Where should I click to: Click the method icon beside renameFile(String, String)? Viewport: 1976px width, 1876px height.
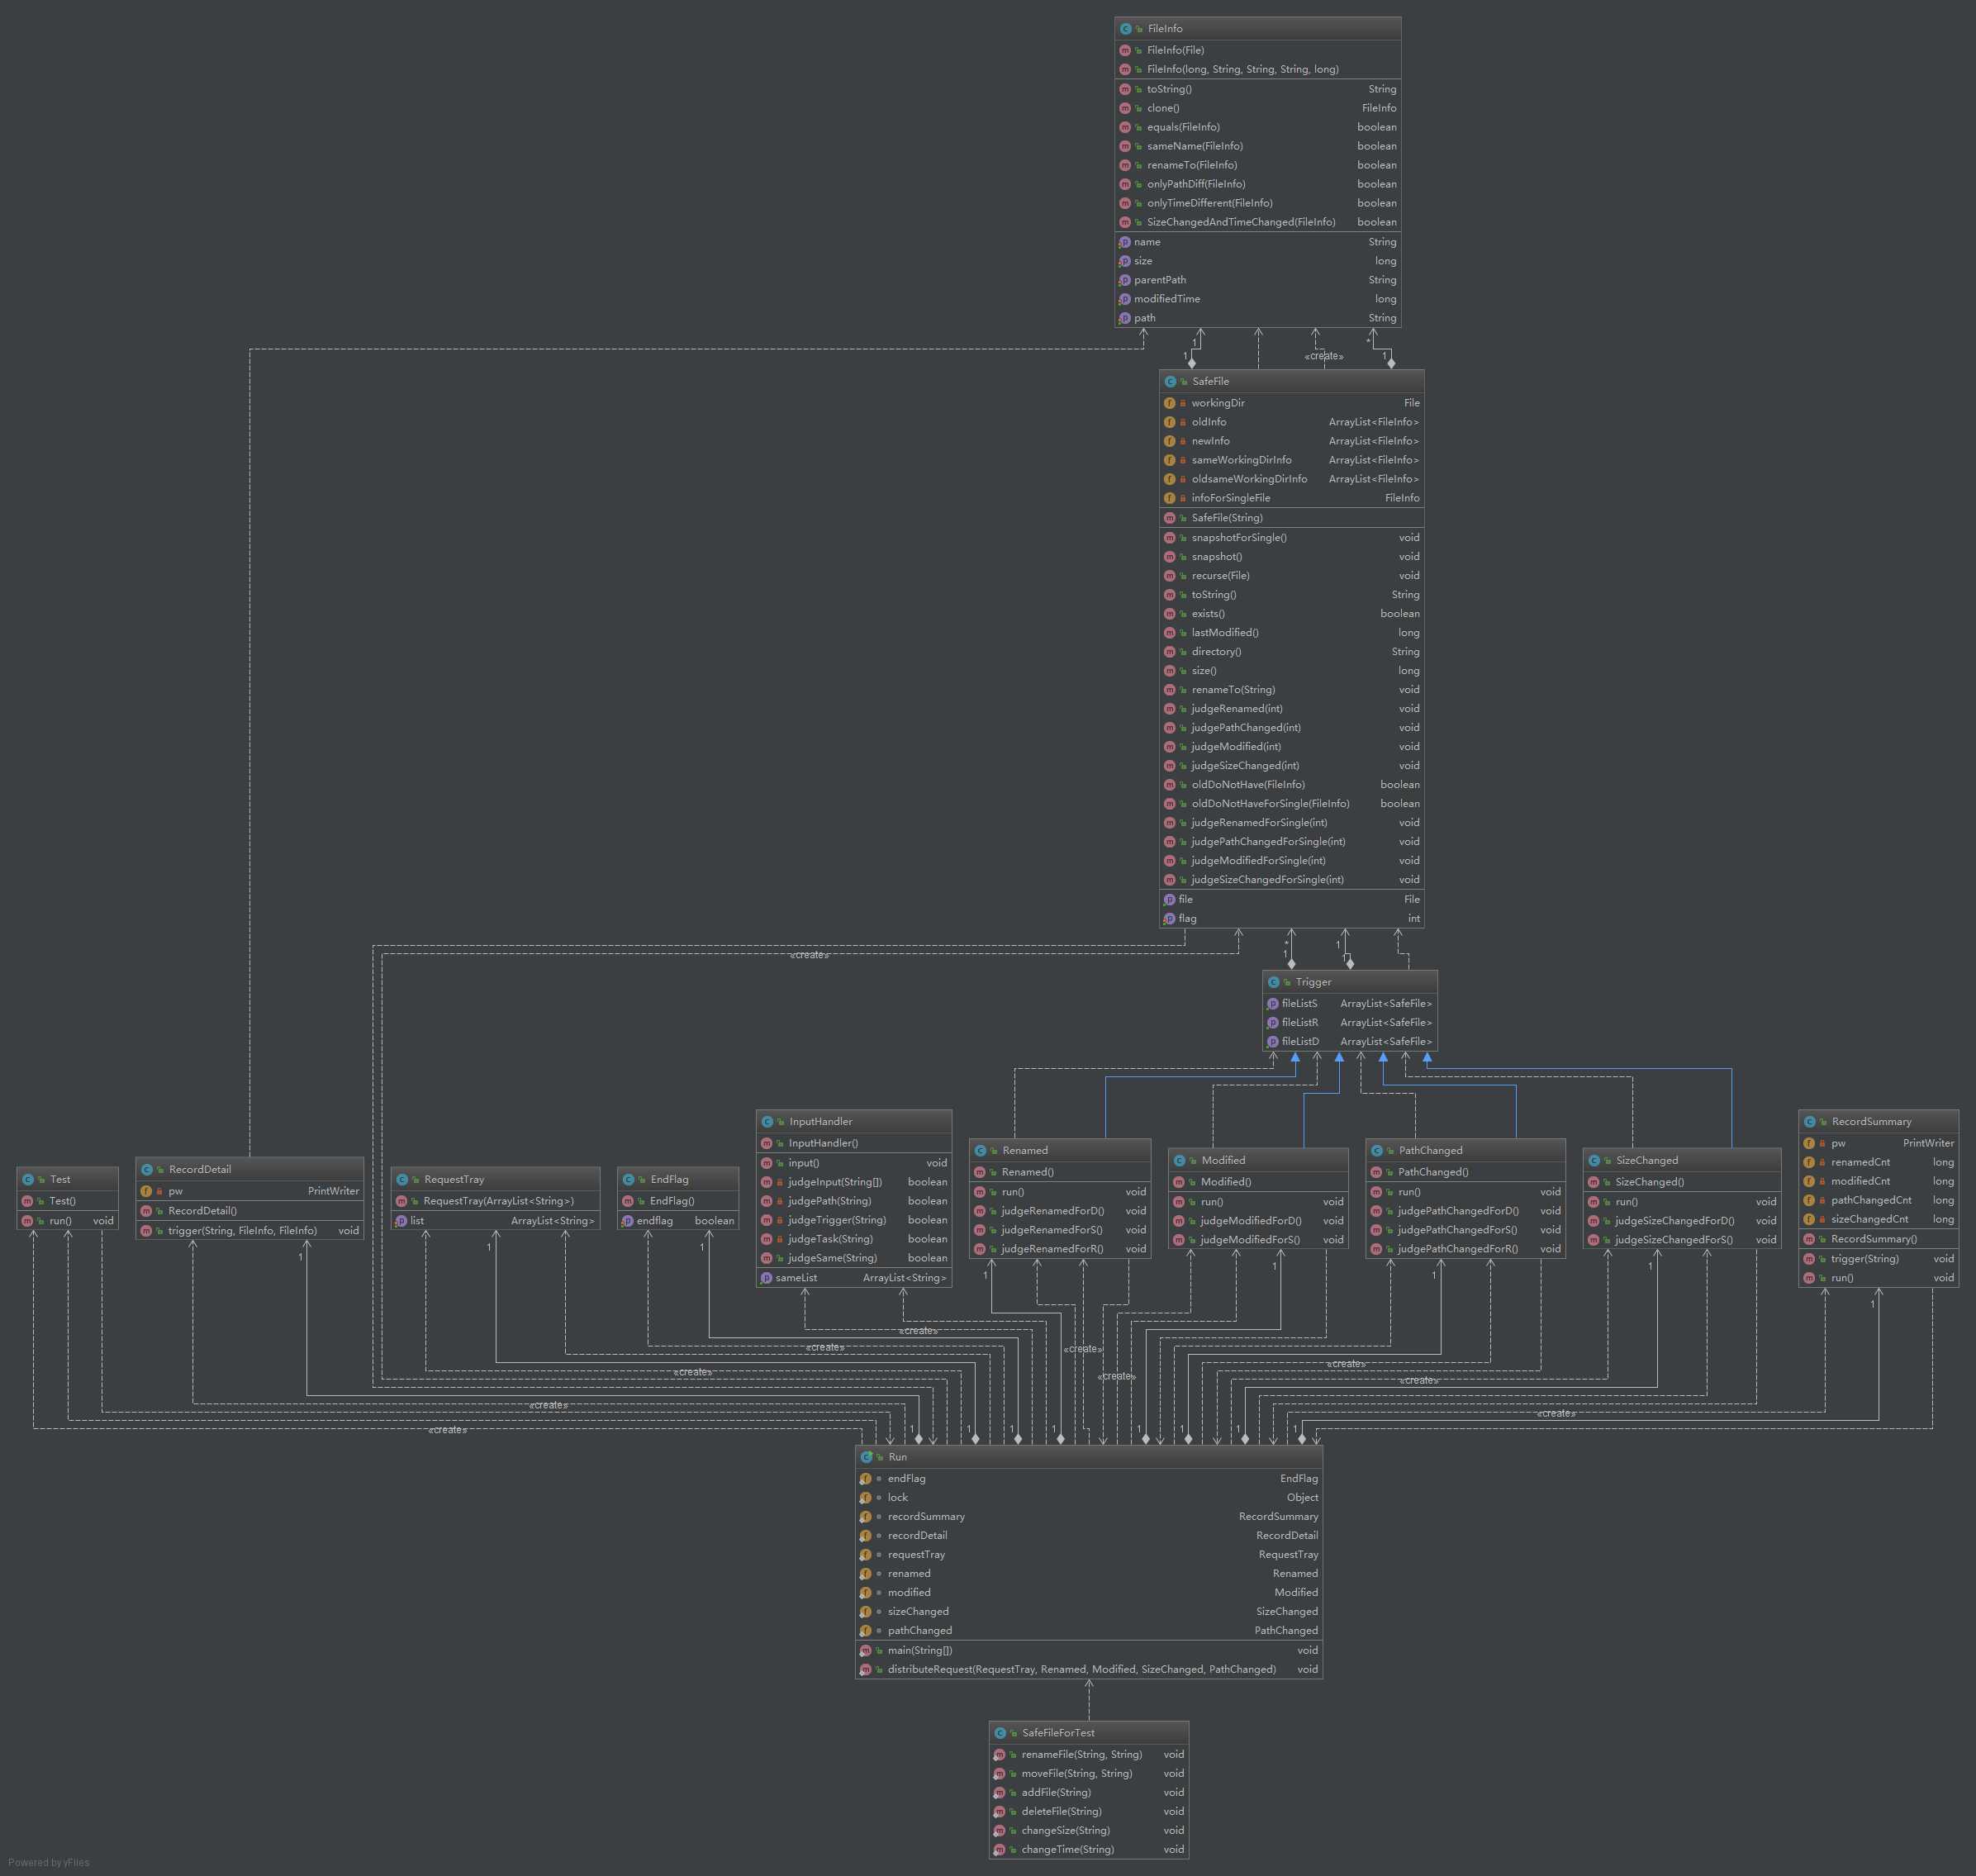click(999, 1755)
